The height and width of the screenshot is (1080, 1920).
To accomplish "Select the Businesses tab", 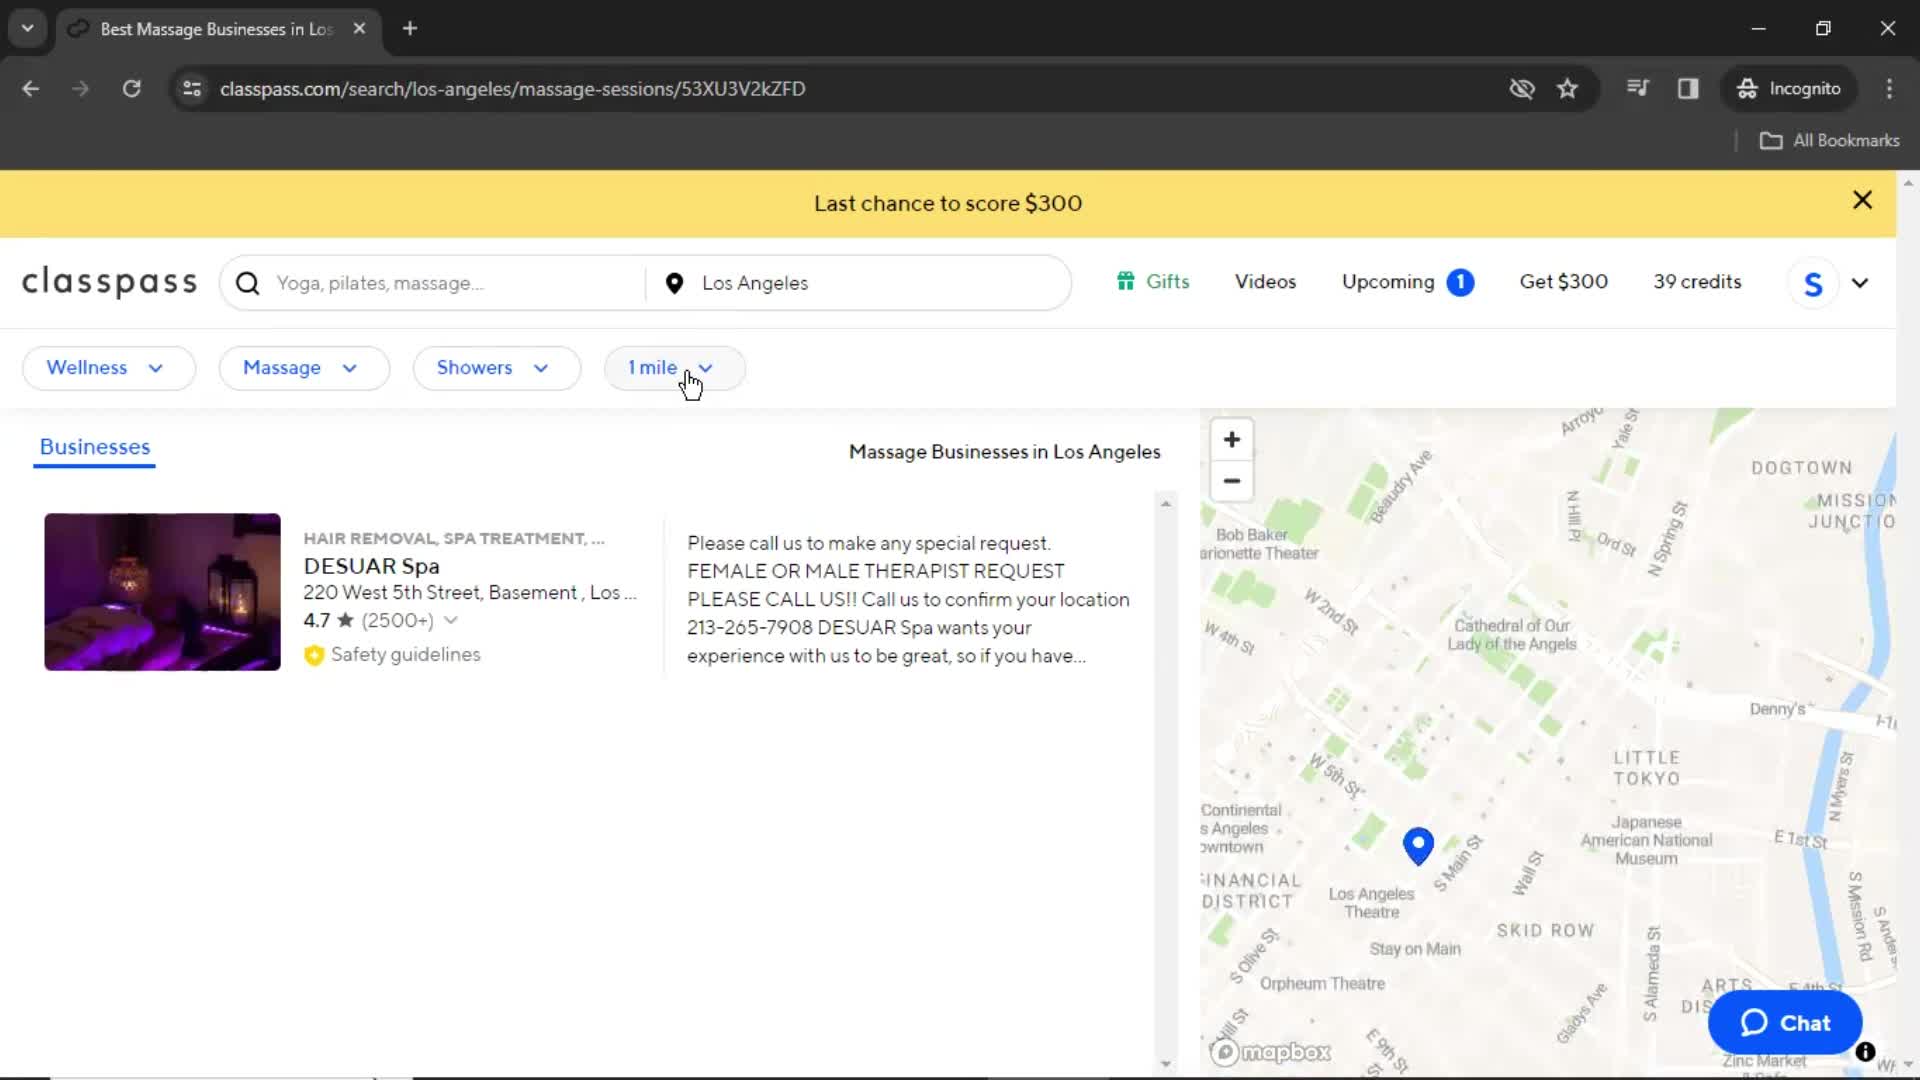I will (95, 447).
